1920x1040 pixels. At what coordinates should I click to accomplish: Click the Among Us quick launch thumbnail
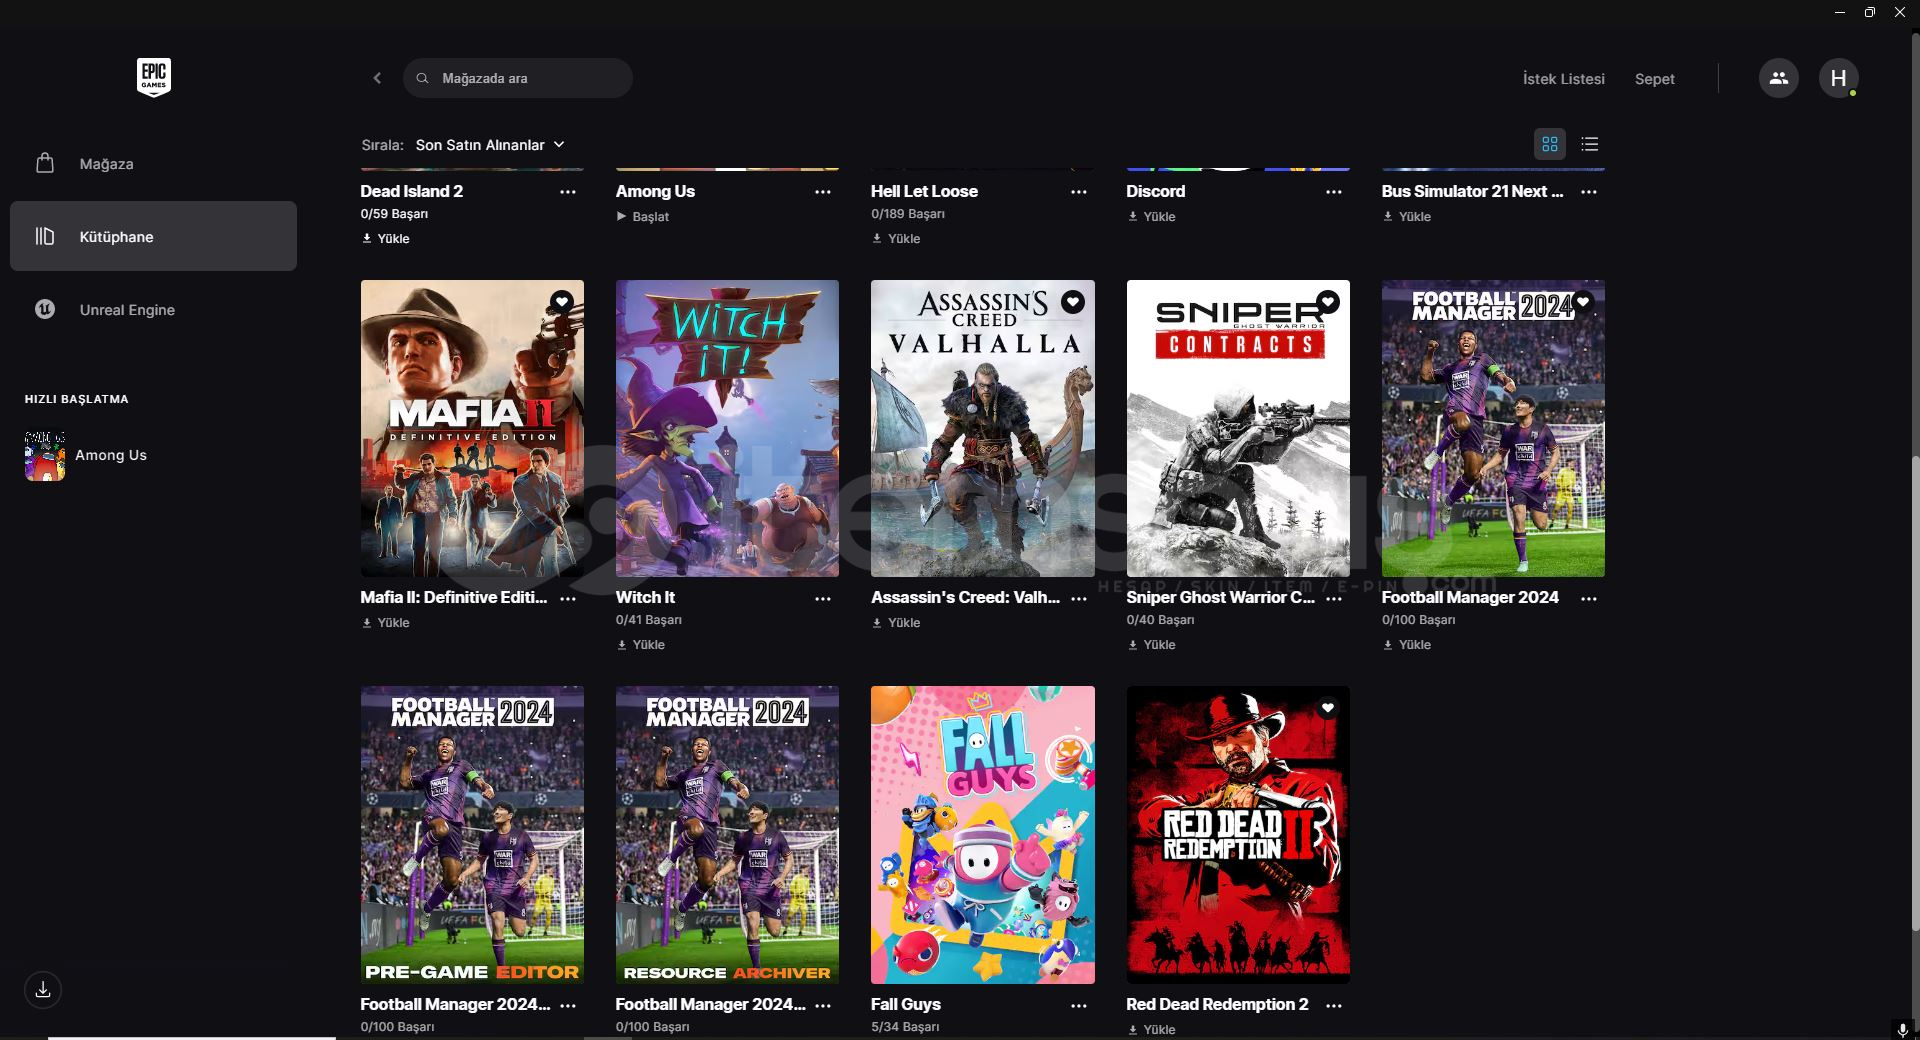pyautogui.click(x=45, y=455)
